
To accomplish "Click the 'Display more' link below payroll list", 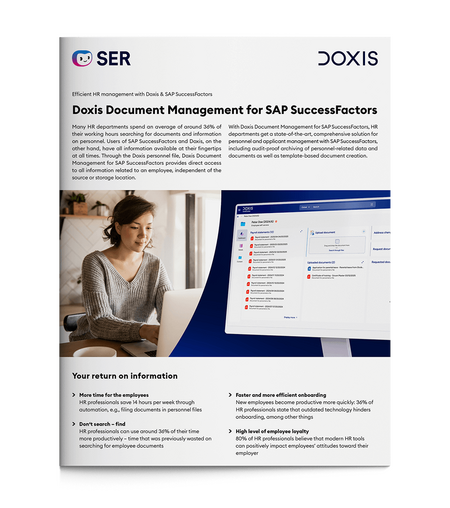I will [x=290, y=317].
